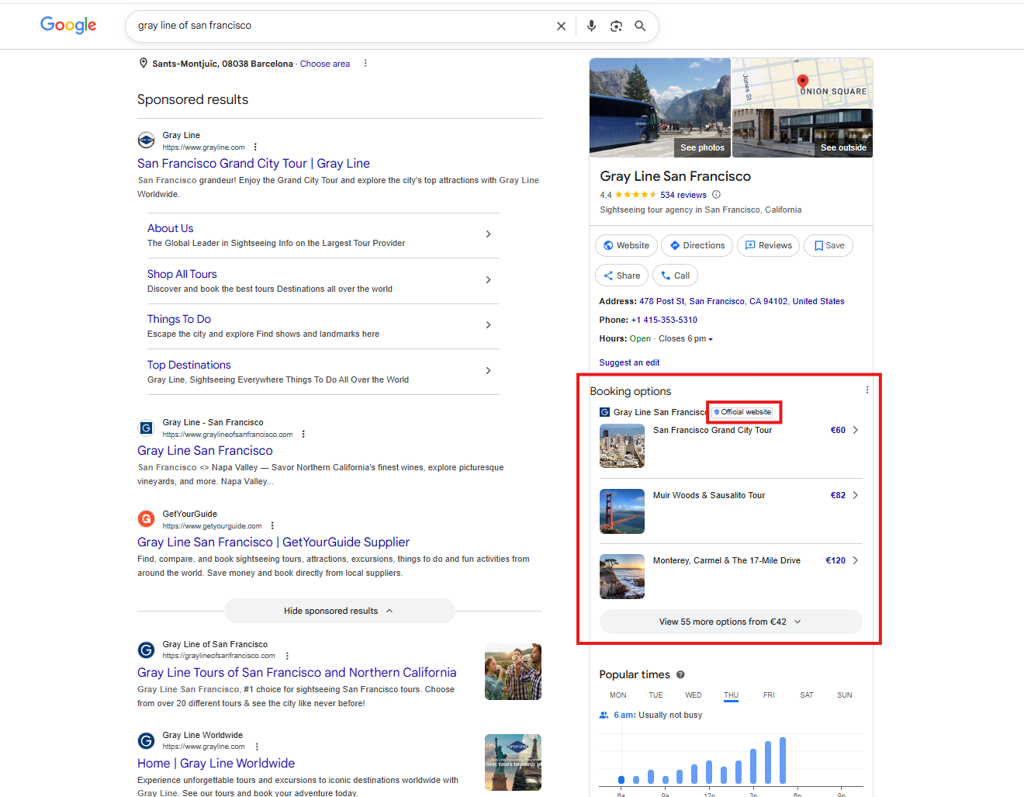The image size is (1024, 797).
Task: Open the three-dot menu beside www.grayline.com sponsored URL
Action: [255, 147]
